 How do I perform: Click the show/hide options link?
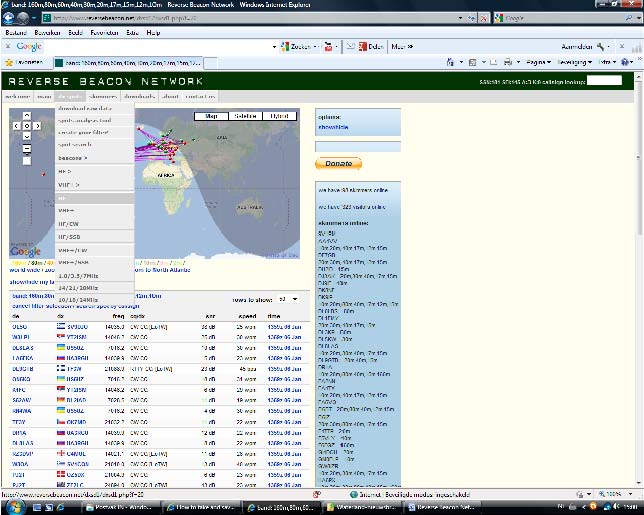pyautogui.click(x=333, y=127)
